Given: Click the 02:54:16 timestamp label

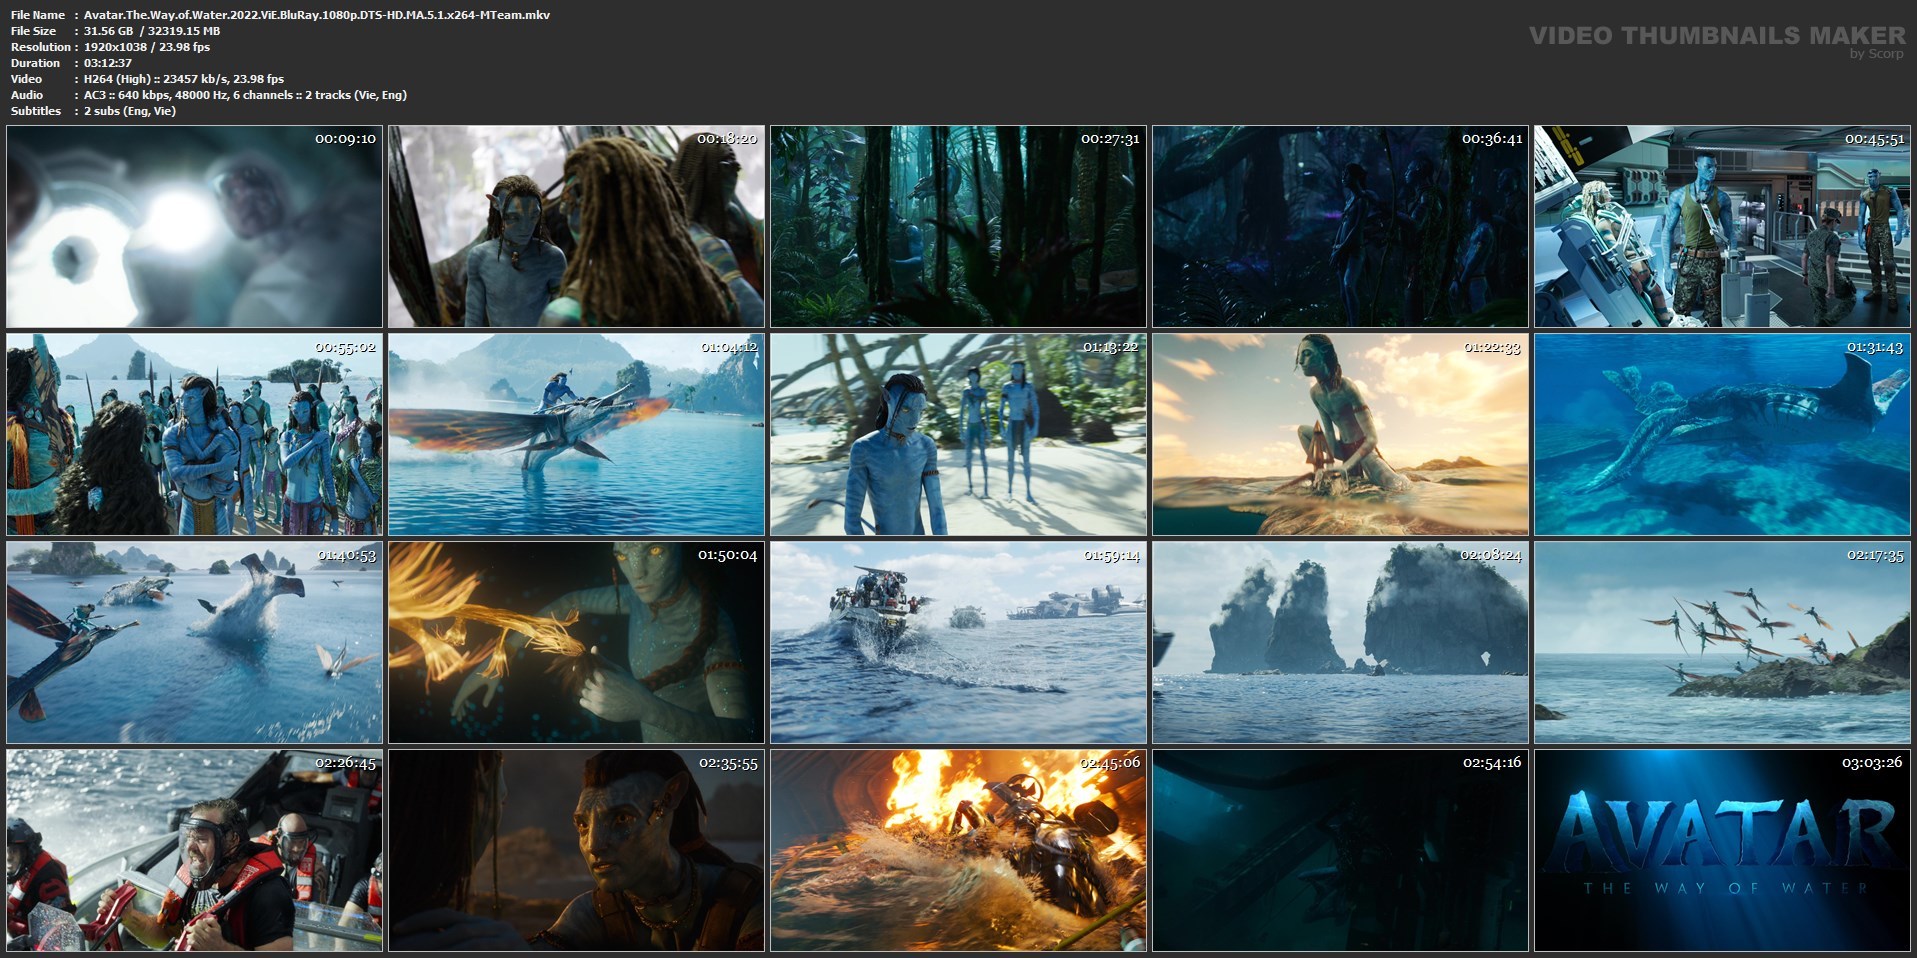Looking at the screenshot, I should click(1491, 763).
